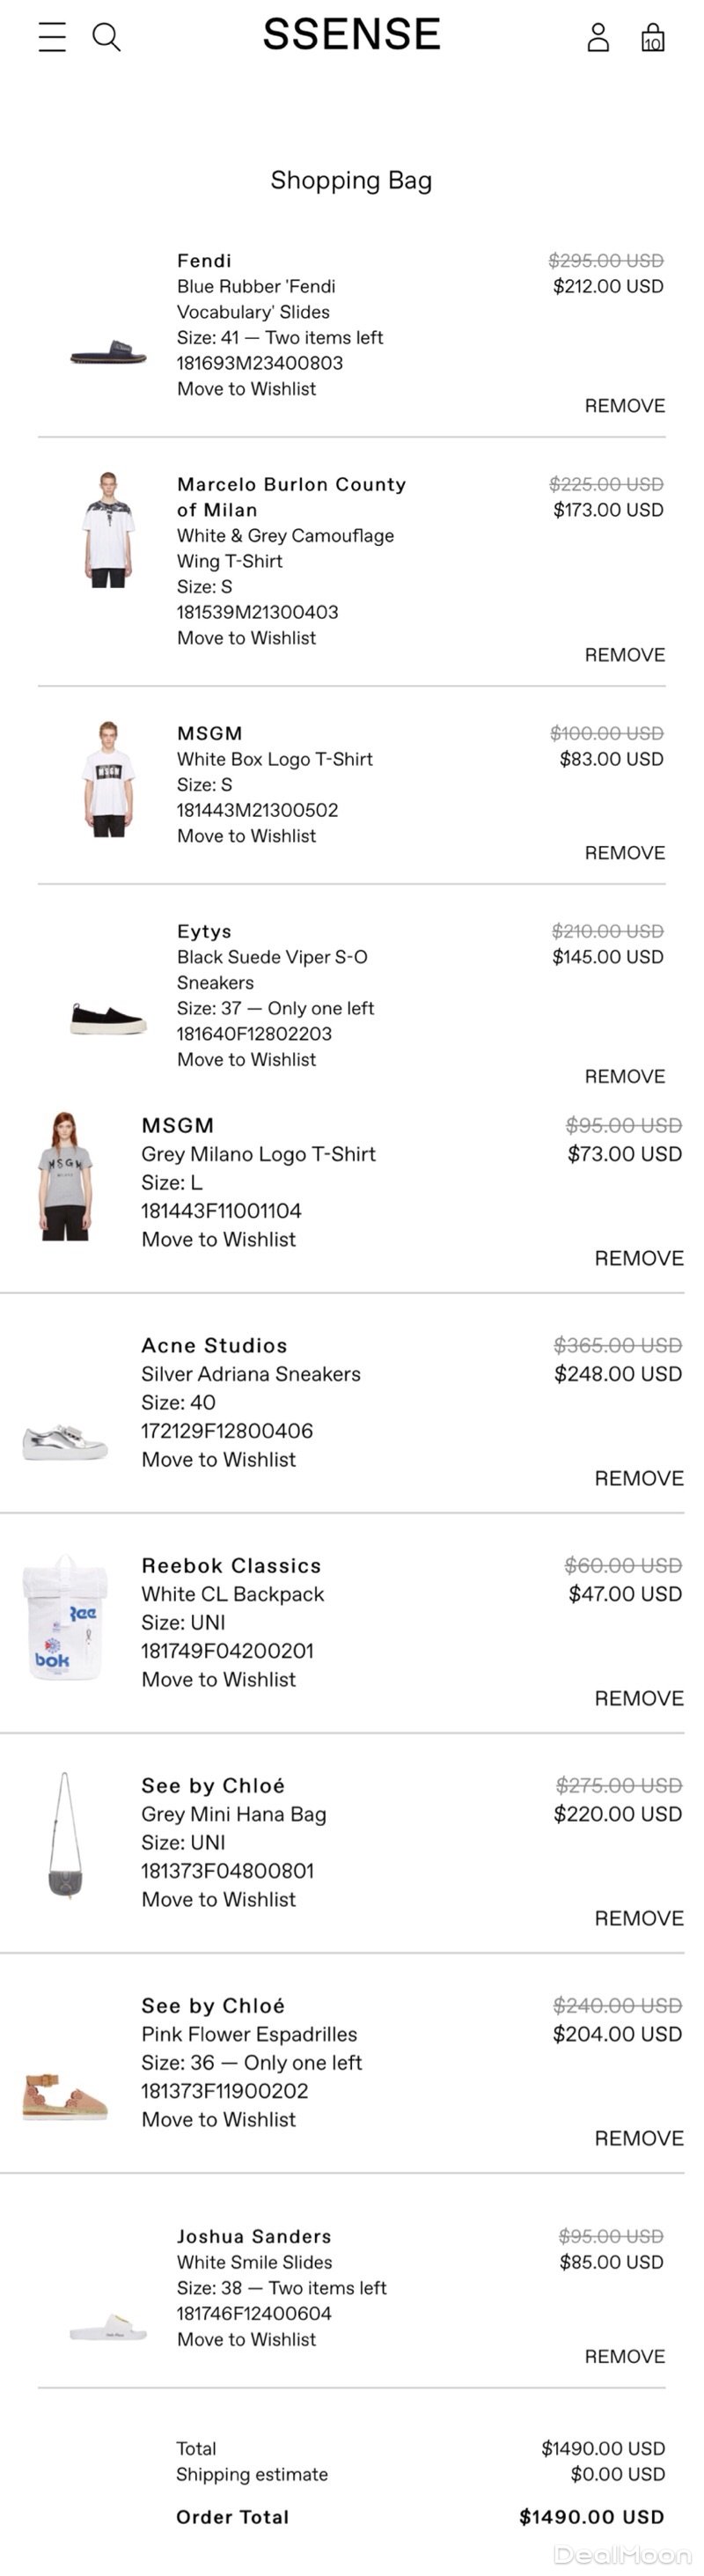Open the Fendi slides product thumbnail
Image resolution: width=704 pixels, height=2576 pixels.
108,354
